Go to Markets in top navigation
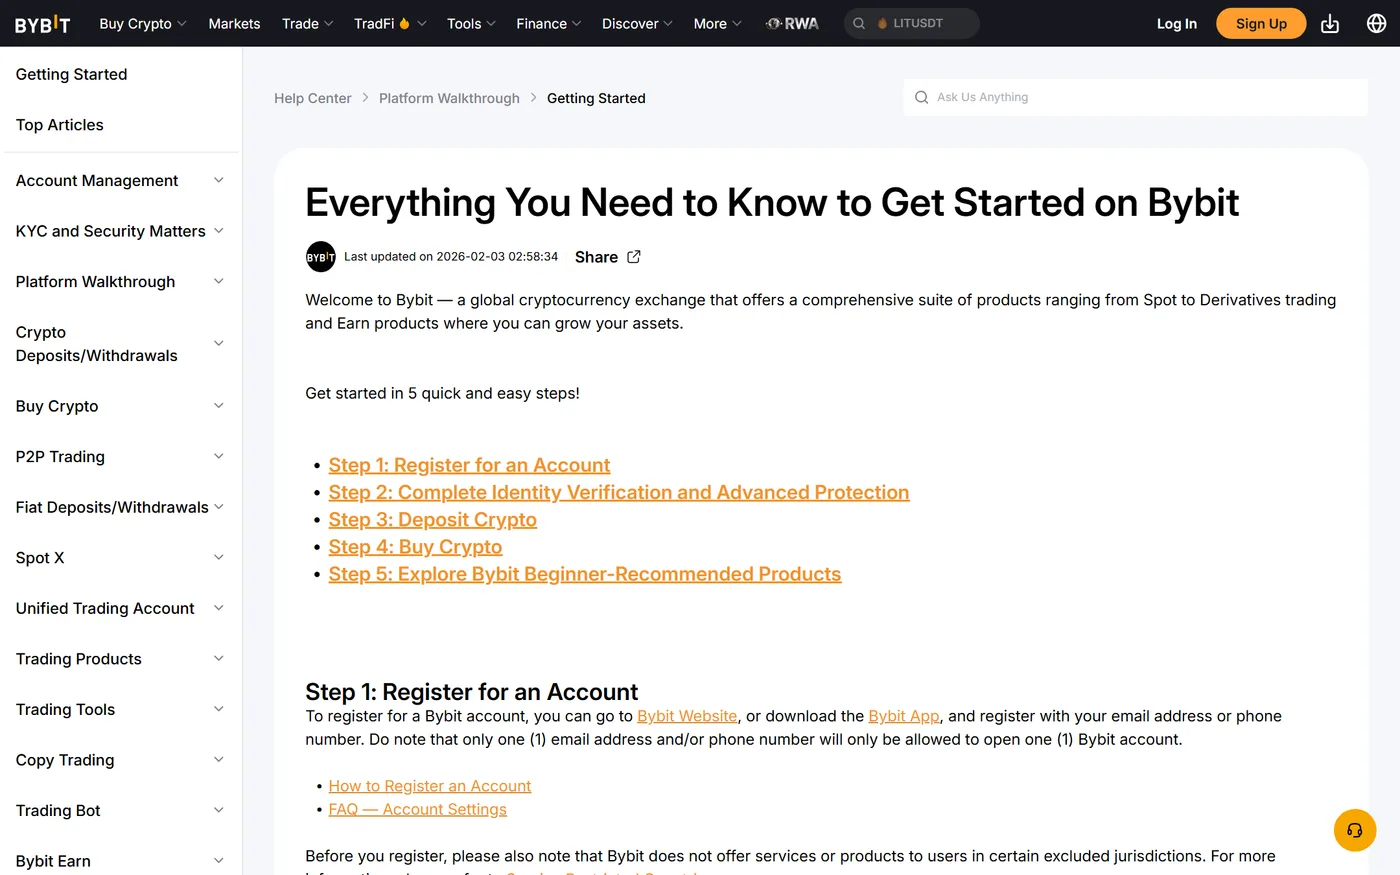This screenshot has height=875, width=1400. click(234, 24)
